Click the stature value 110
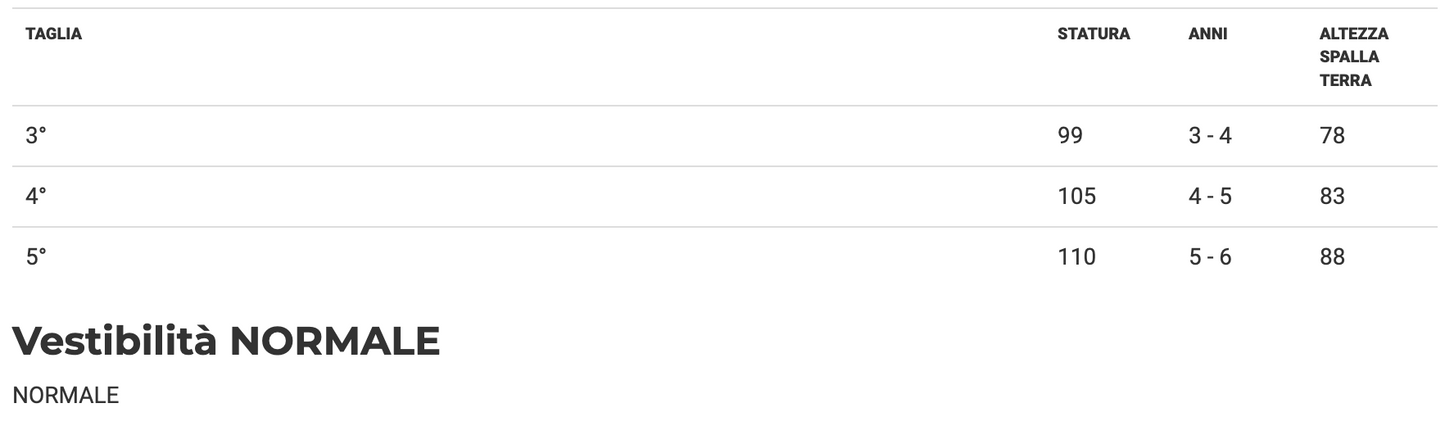1445x426 pixels. pos(1076,257)
